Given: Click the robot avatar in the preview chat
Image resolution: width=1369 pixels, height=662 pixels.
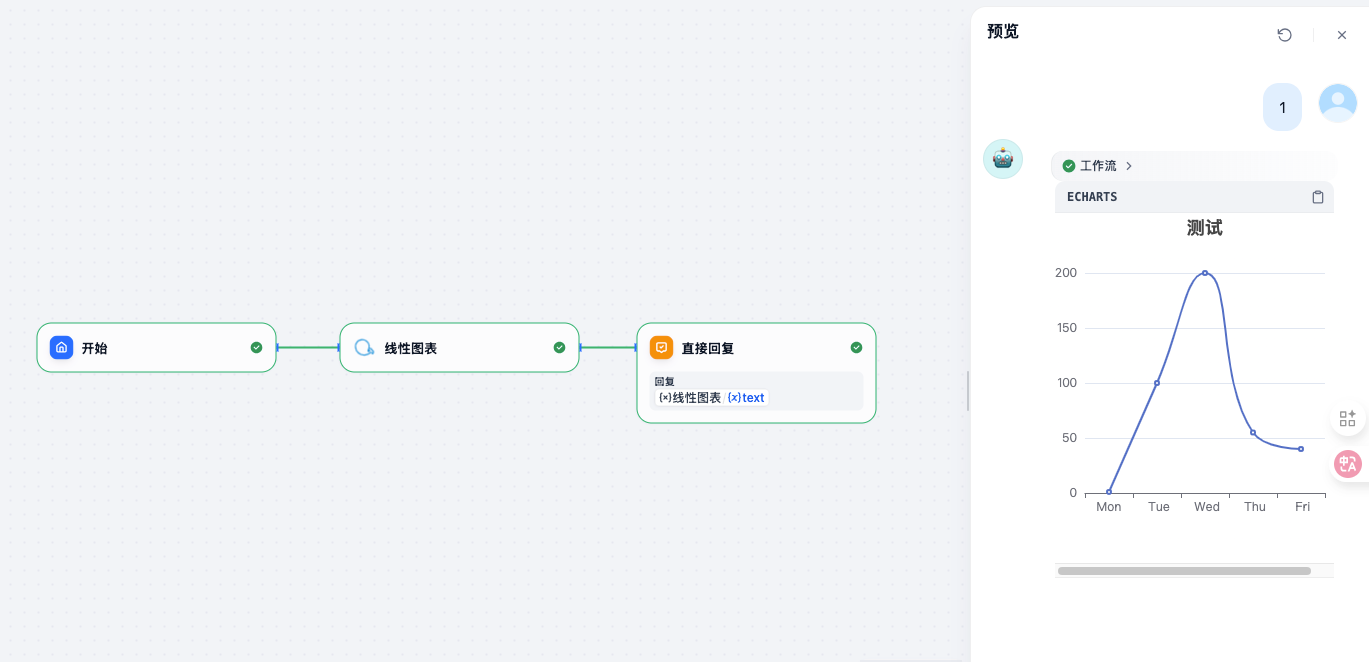Looking at the screenshot, I should 1003,159.
